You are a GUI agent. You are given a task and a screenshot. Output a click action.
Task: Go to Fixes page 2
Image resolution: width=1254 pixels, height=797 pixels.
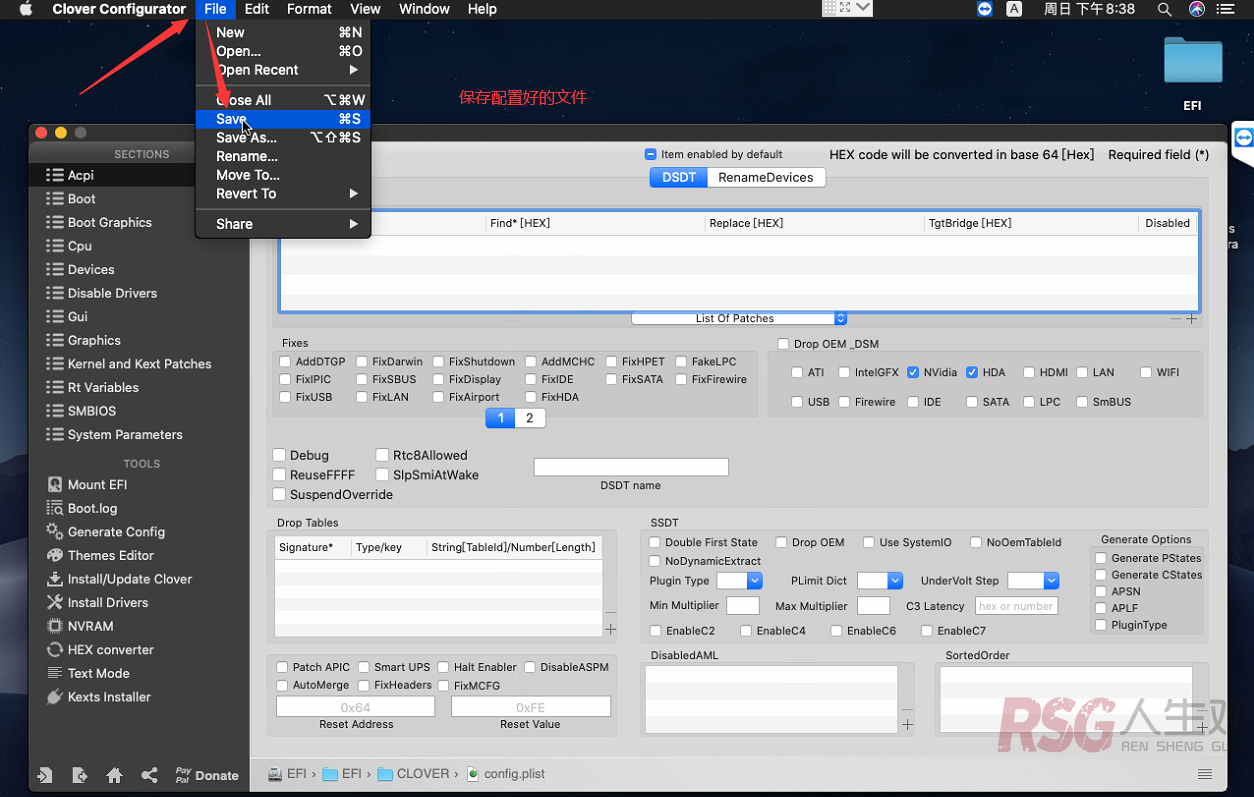(x=530, y=418)
